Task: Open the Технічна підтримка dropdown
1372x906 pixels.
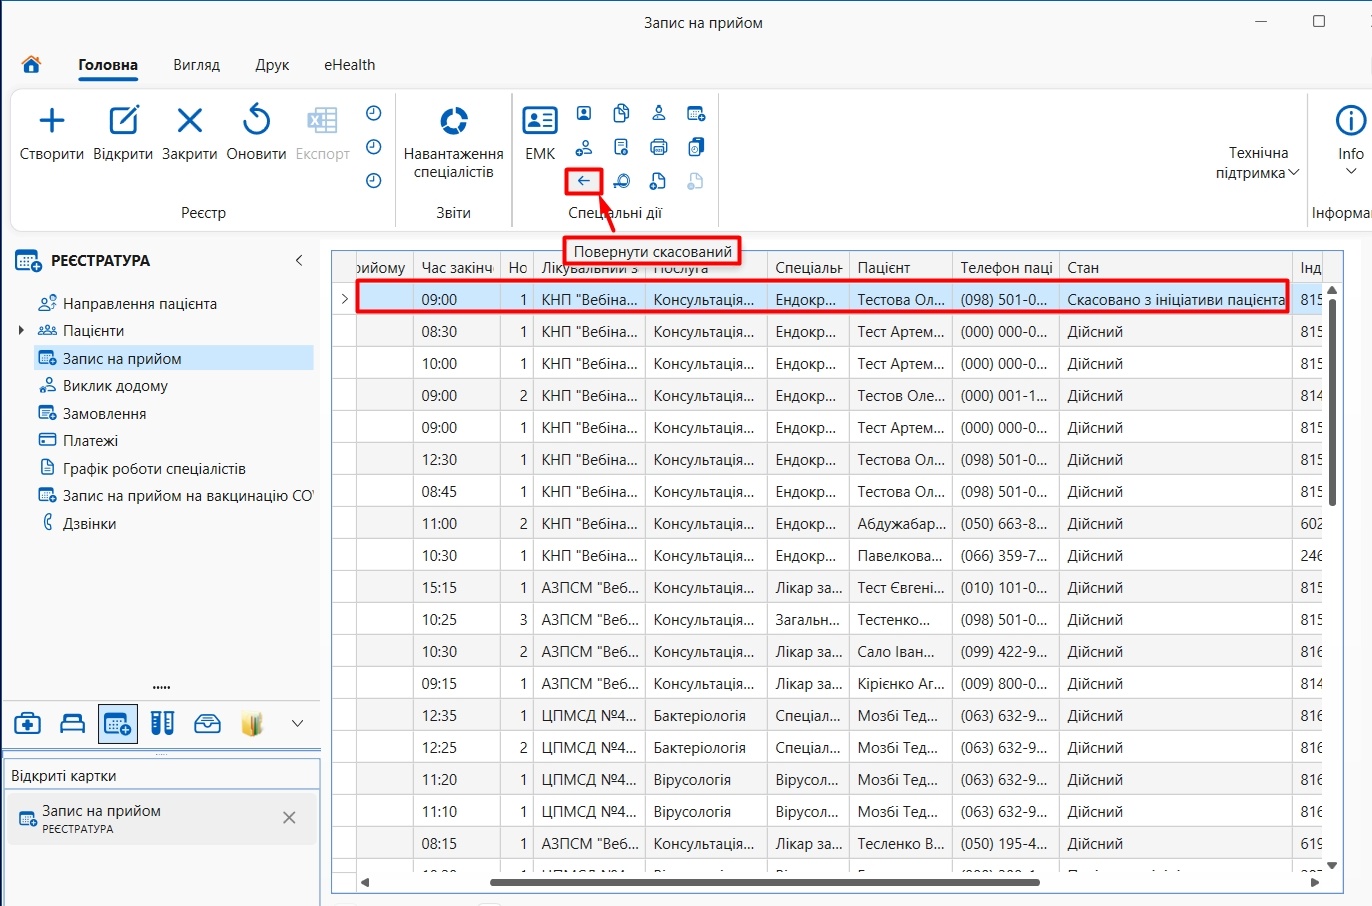Action: tap(1258, 163)
